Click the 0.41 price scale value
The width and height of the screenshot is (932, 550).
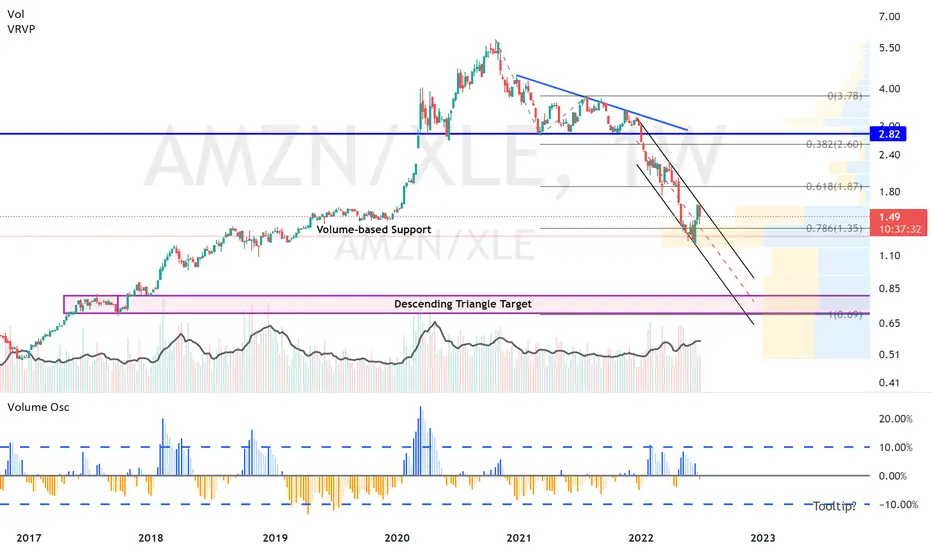889,382
